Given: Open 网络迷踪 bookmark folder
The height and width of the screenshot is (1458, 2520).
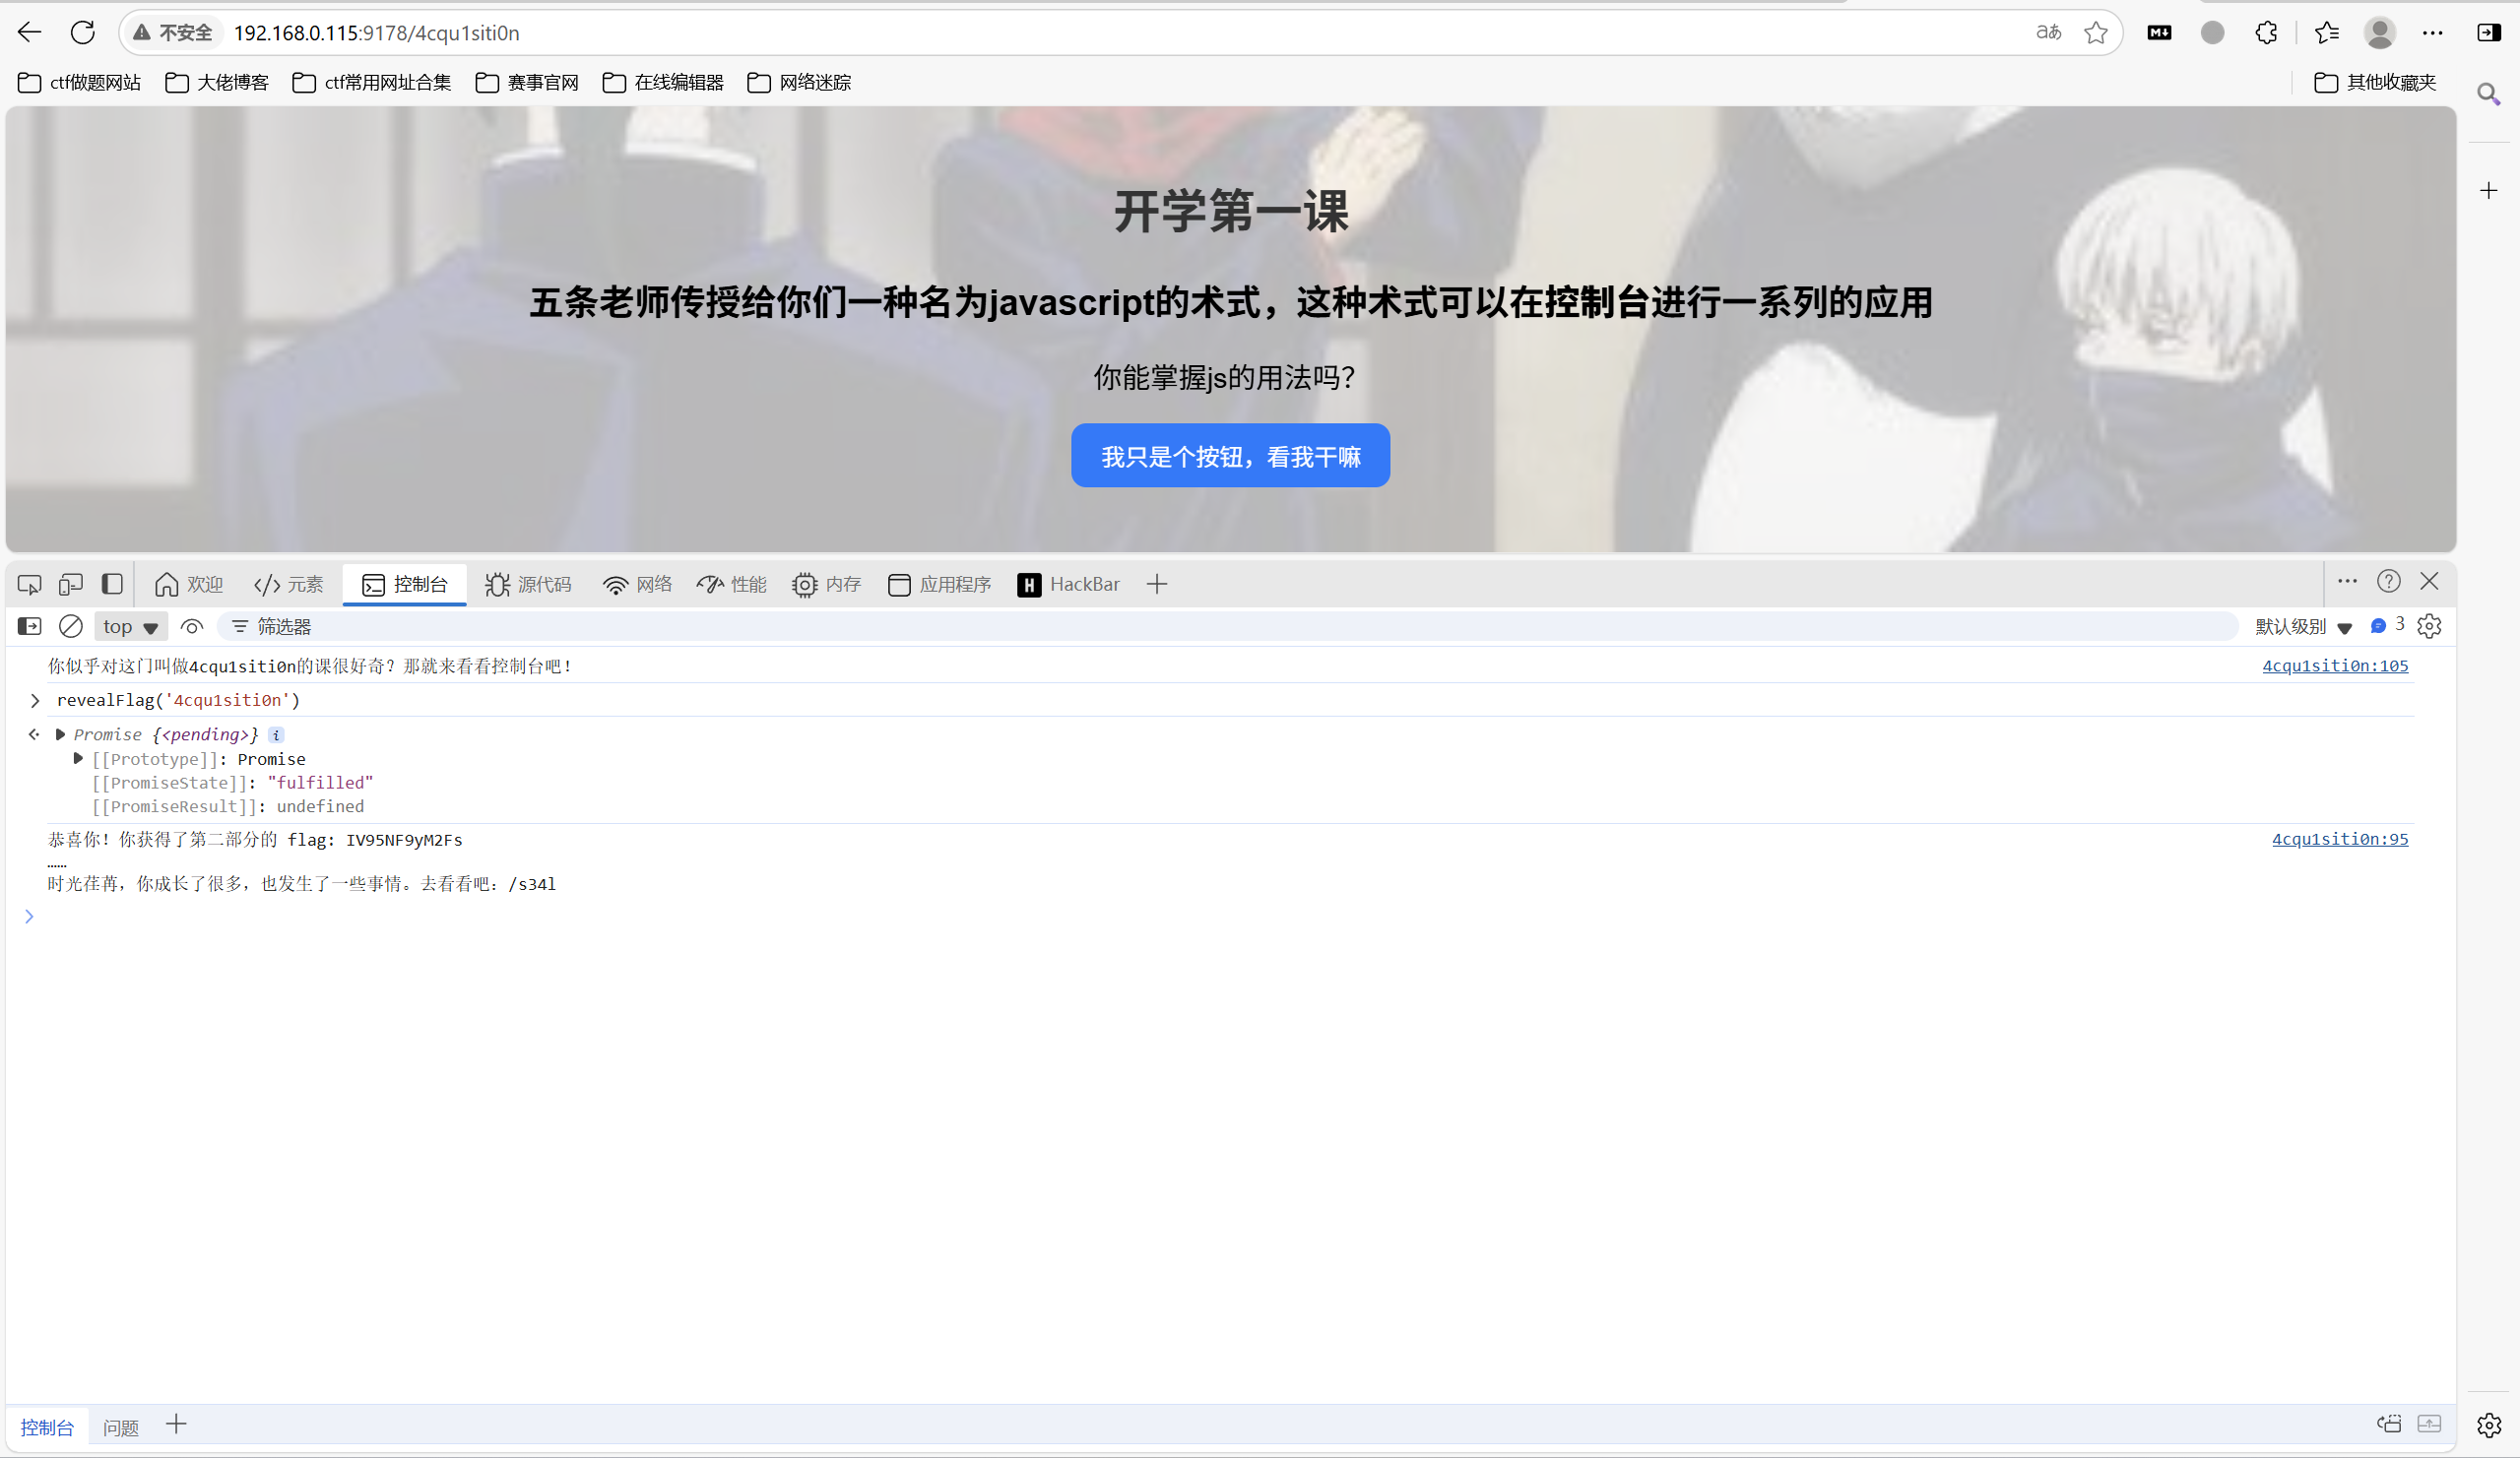Looking at the screenshot, I should (x=799, y=83).
